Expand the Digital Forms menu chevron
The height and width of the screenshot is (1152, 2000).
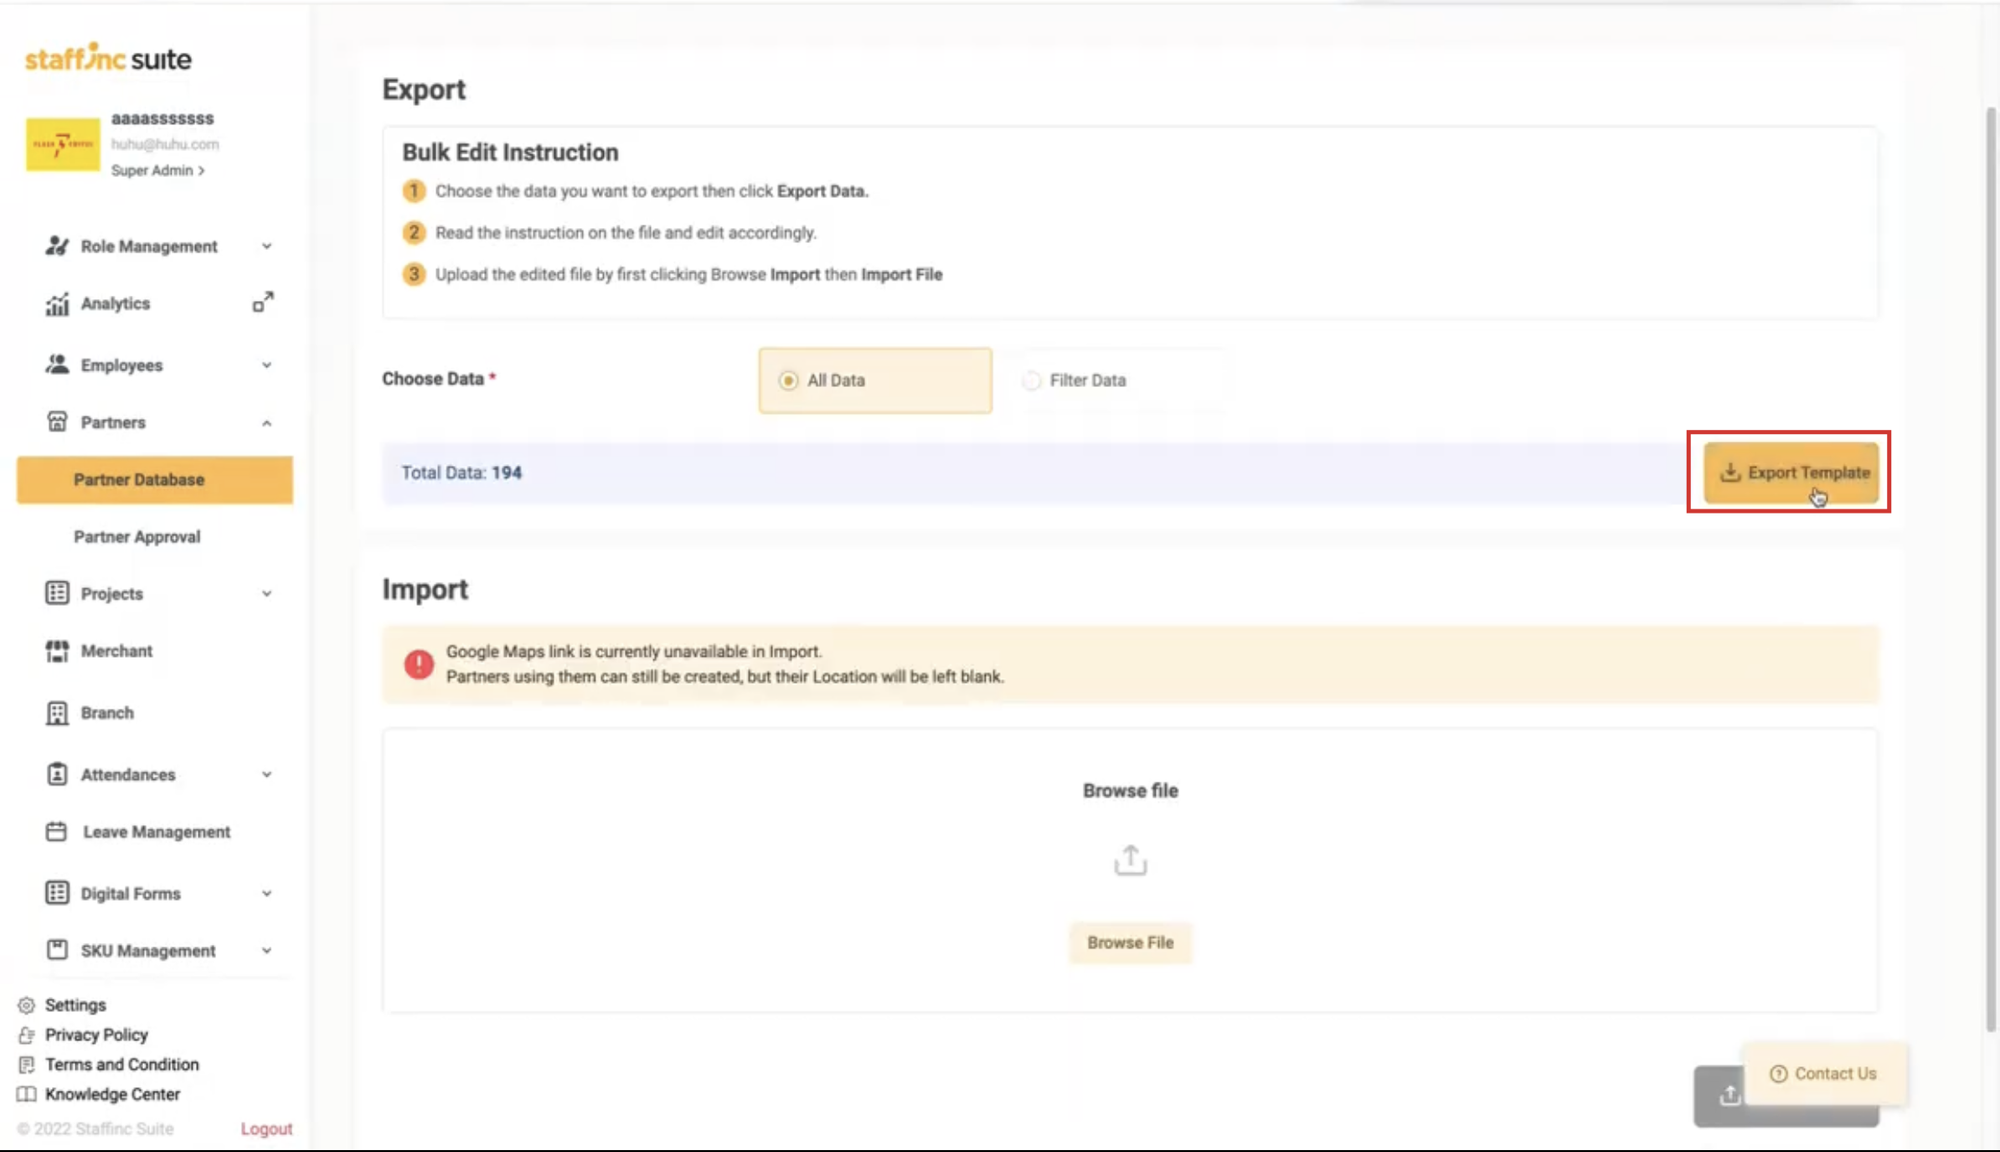coord(267,894)
